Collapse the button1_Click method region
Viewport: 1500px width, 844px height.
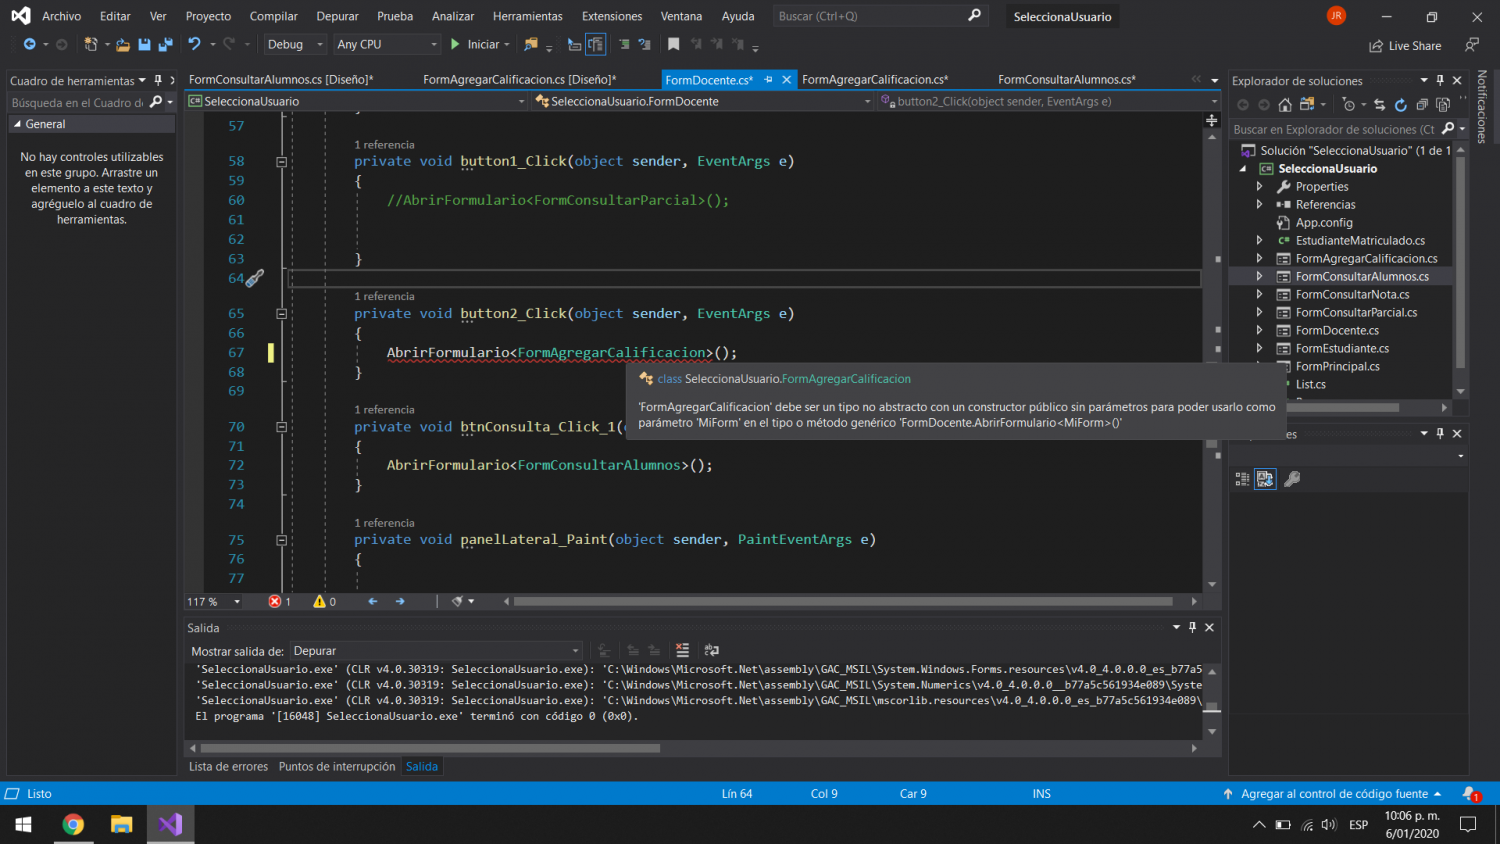(x=282, y=162)
